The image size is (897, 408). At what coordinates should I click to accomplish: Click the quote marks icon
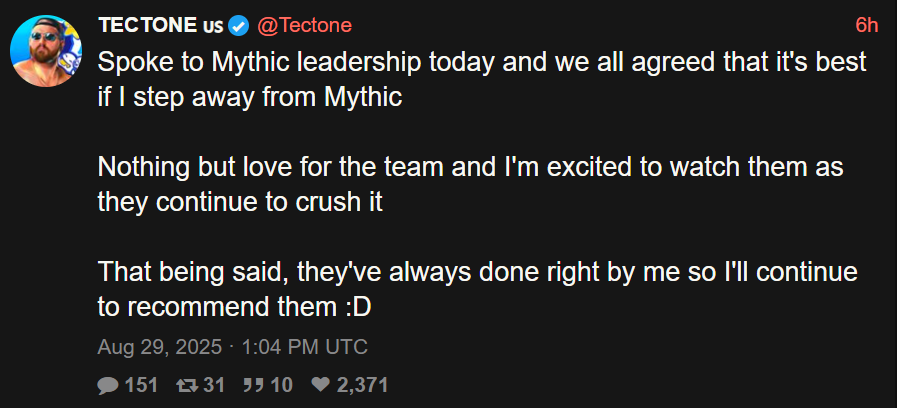(x=253, y=385)
